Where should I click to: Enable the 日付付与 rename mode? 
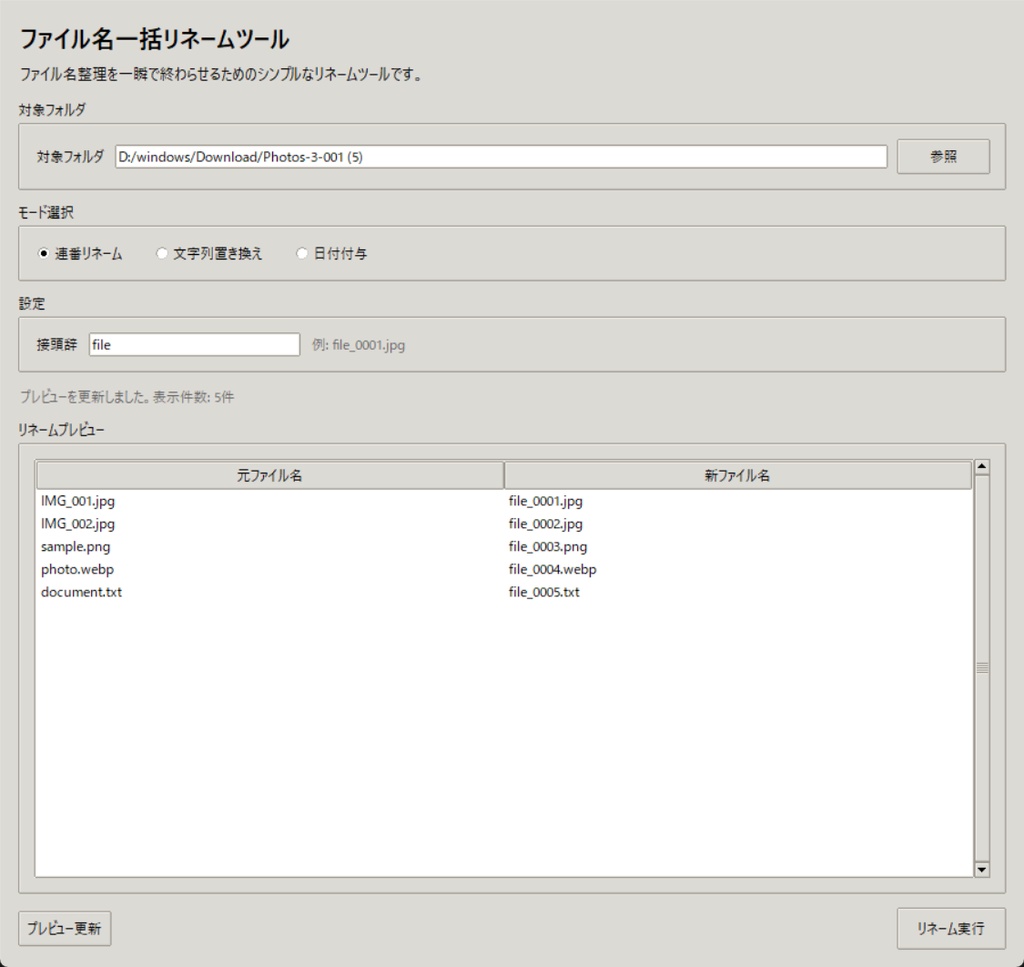click(302, 253)
